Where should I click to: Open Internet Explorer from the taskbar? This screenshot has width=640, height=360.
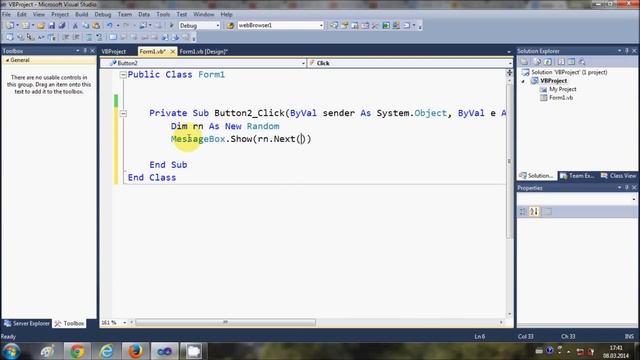(x=106, y=351)
